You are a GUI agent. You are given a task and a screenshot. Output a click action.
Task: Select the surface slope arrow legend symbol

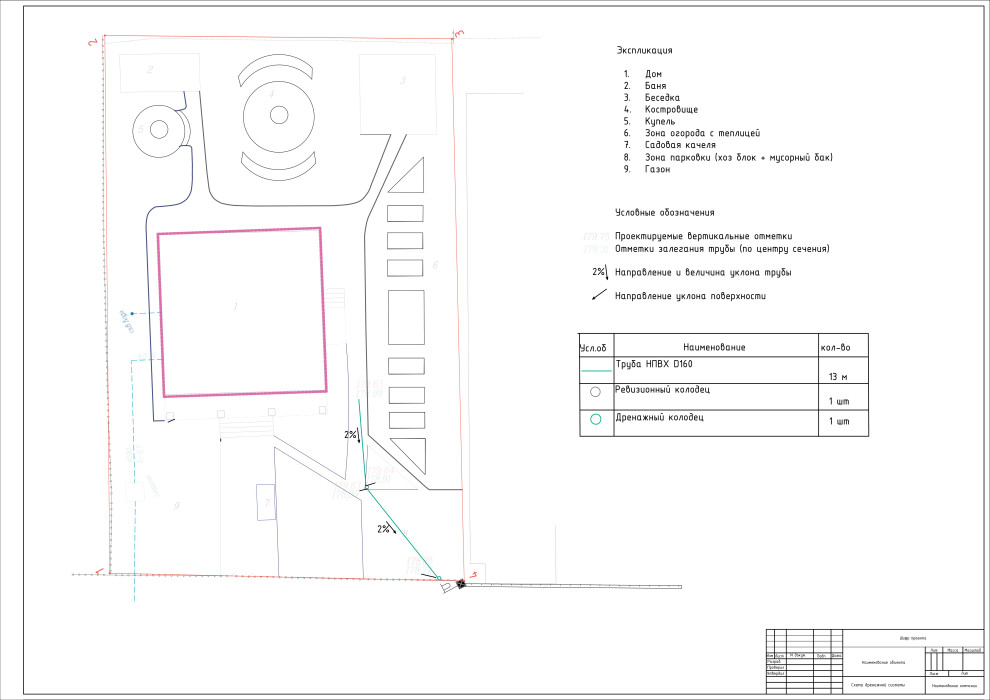[599, 295]
